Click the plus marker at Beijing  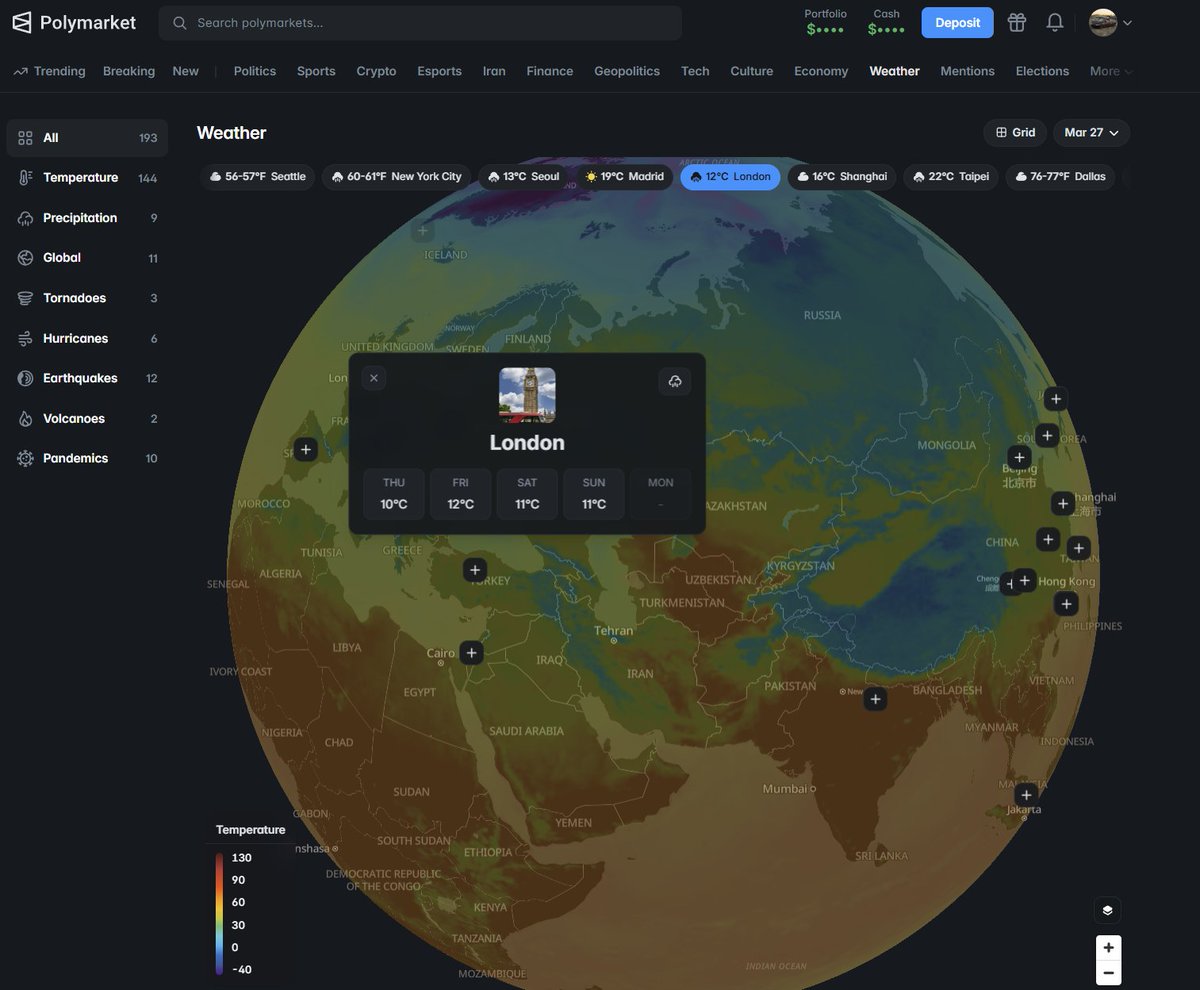click(1019, 457)
